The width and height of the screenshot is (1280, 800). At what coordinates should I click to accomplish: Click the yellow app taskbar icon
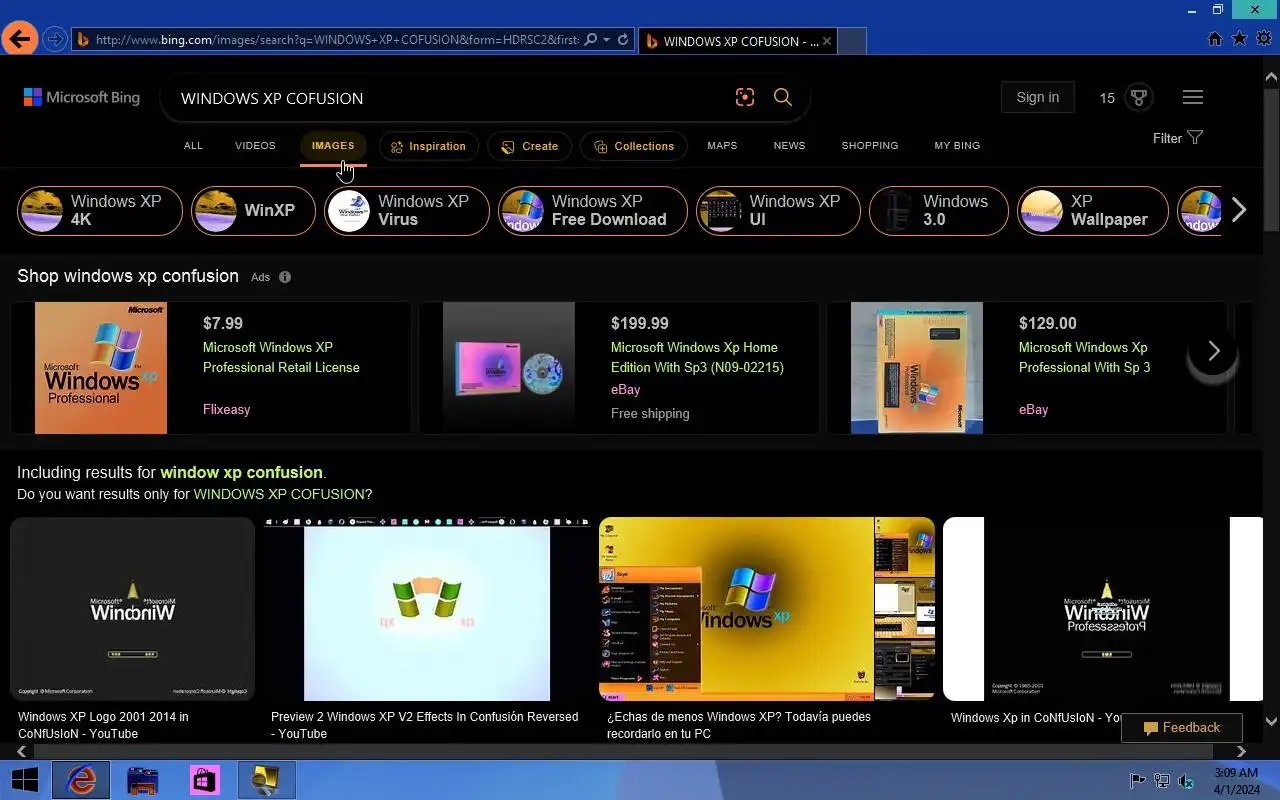point(266,780)
